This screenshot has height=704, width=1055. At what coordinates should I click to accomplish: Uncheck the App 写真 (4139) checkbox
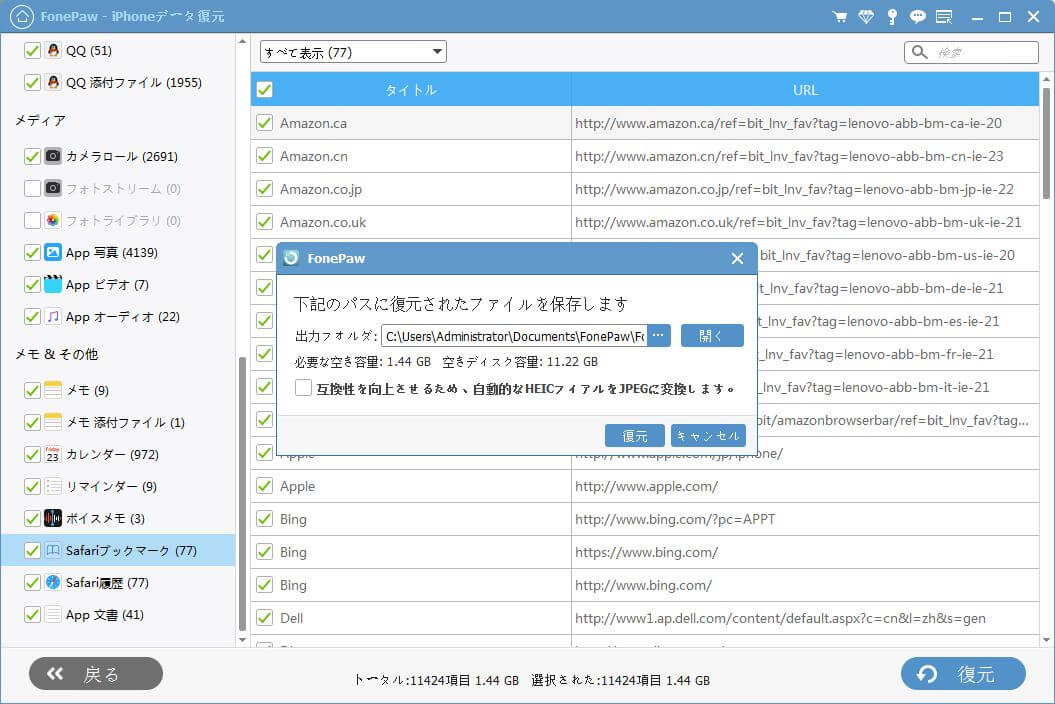pyautogui.click(x=32, y=252)
